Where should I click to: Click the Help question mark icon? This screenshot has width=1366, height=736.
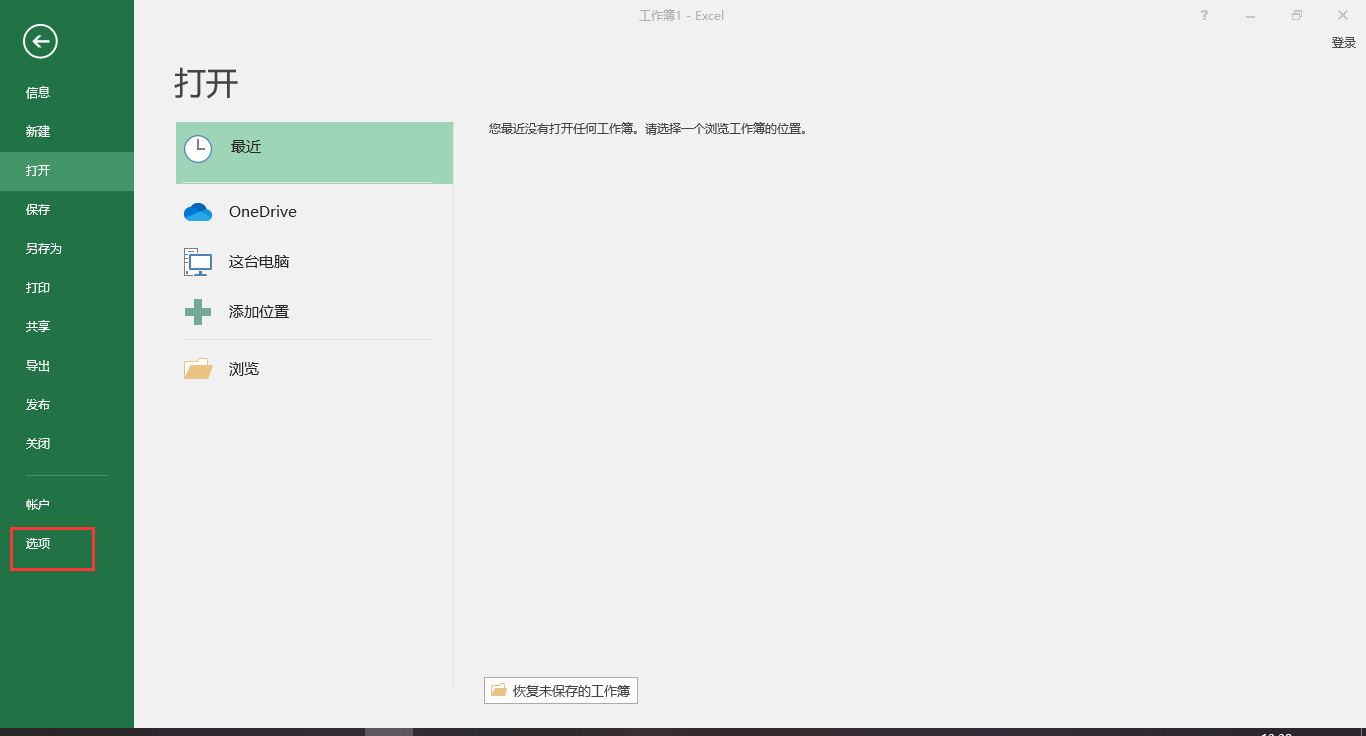[x=1204, y=15]
